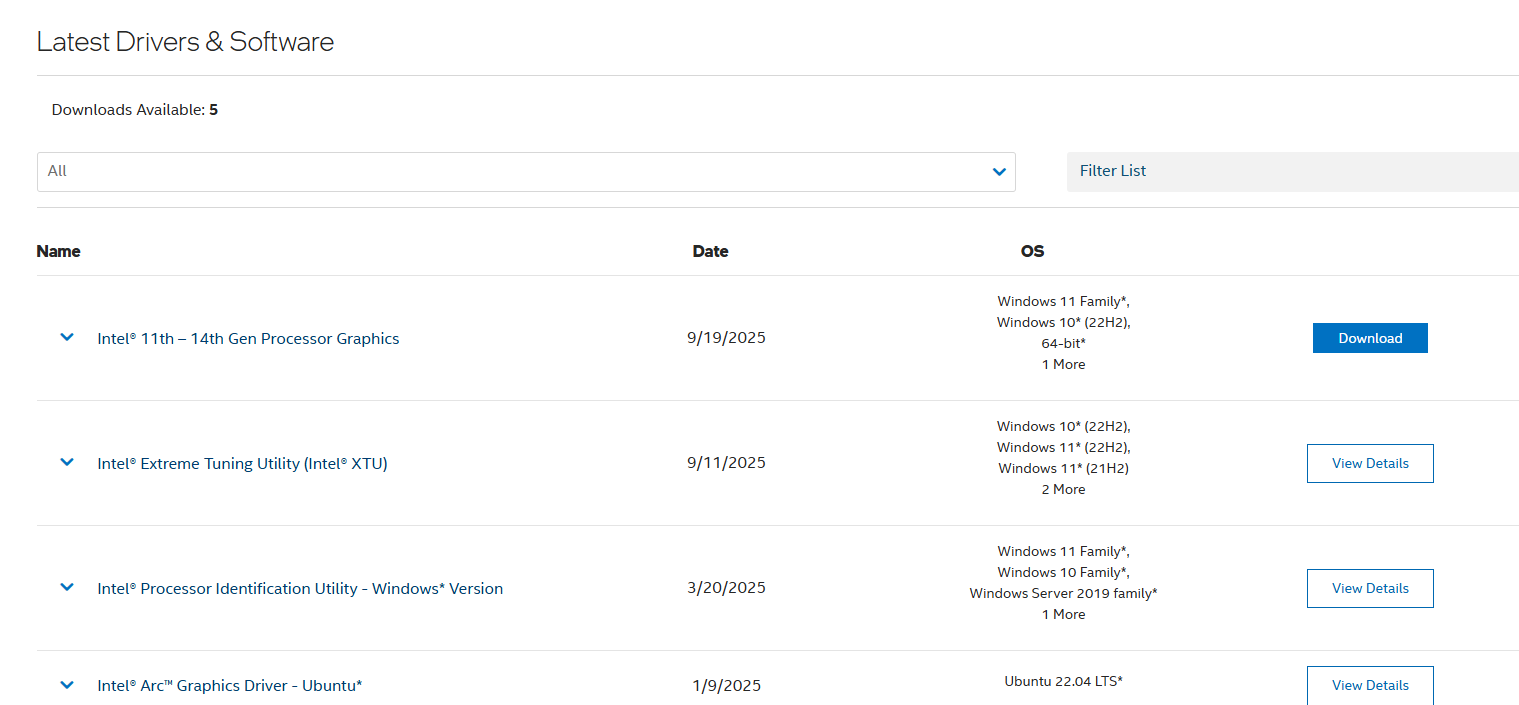View Details for Processor Identification Utility
The image size is (1519, 705).
(1370, 588)
